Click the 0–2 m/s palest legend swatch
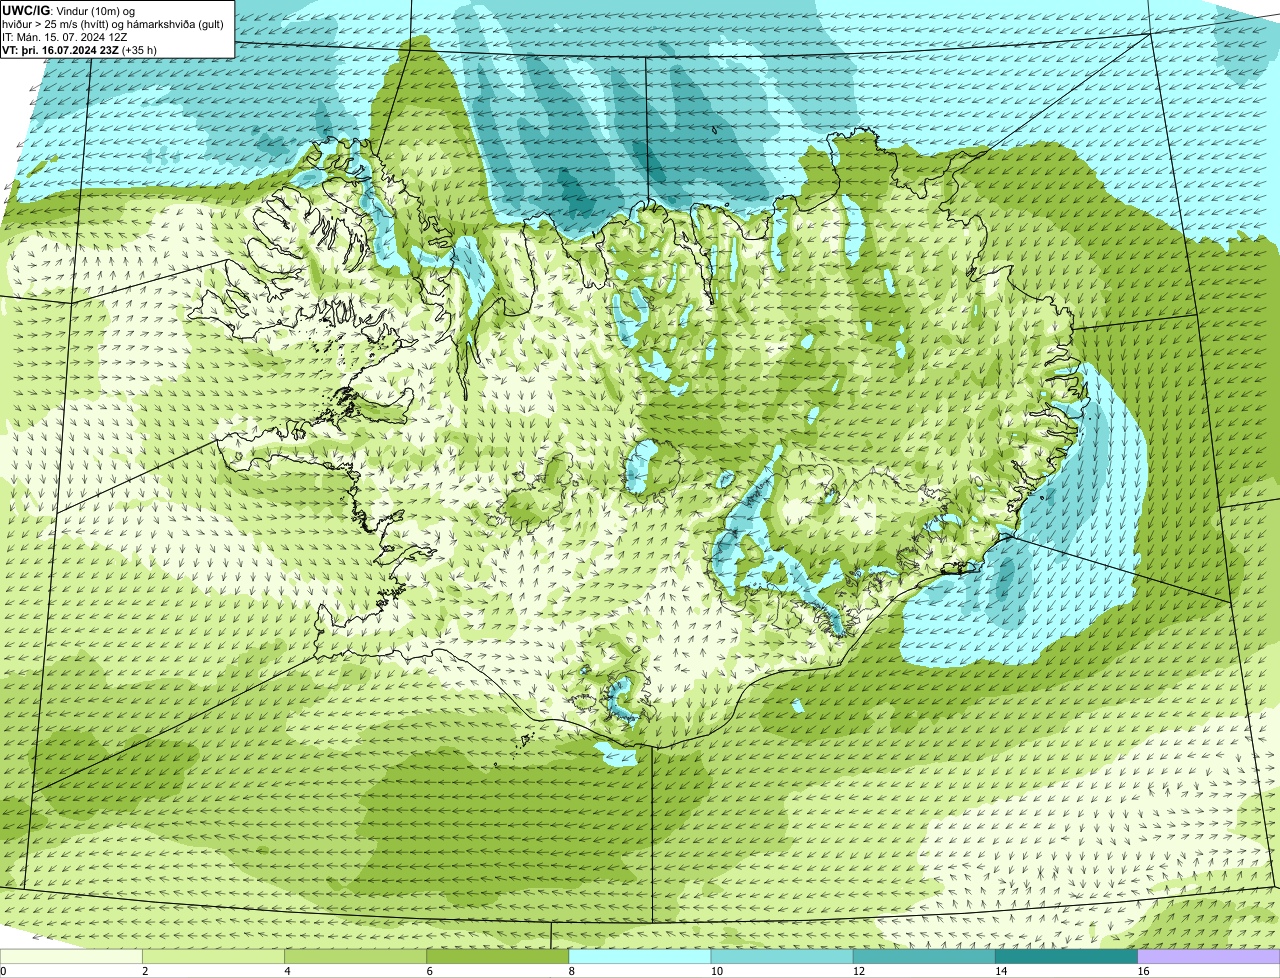The width and height of the screenshot is (1280, 978). [72, 956]
